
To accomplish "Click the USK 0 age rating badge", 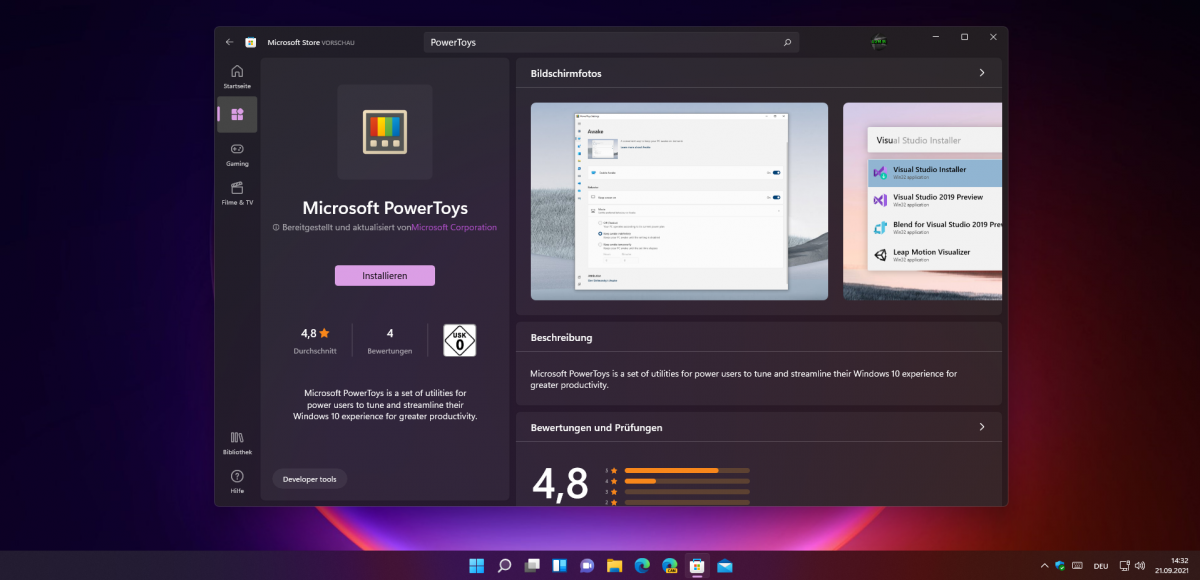I will pyautogui.click(x=459, y=340).
